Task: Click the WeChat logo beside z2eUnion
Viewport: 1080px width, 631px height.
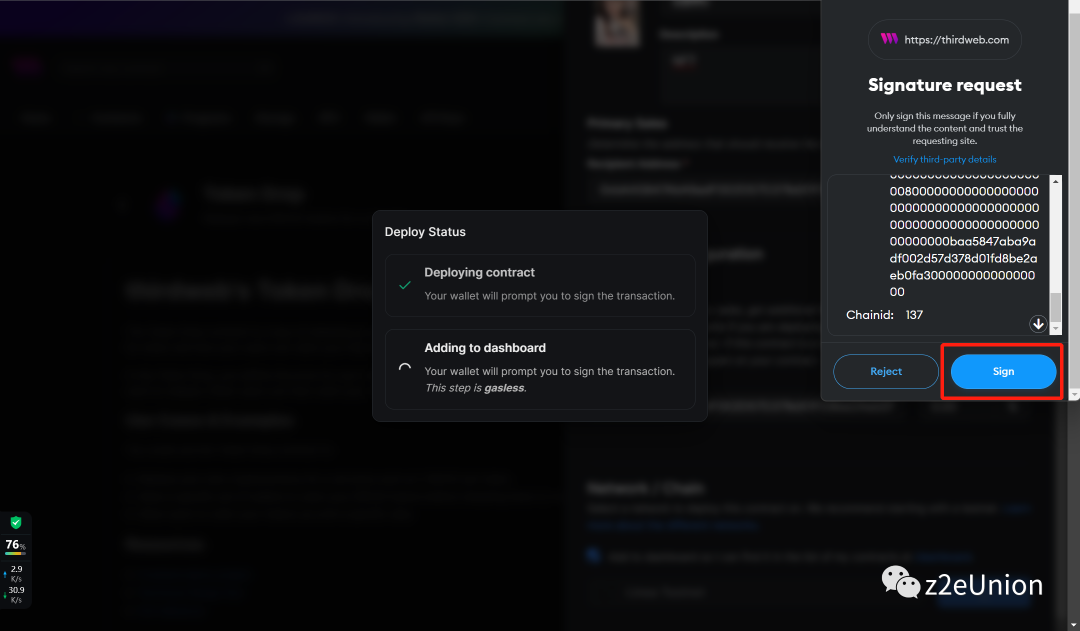Action: (x=900, y=583)
